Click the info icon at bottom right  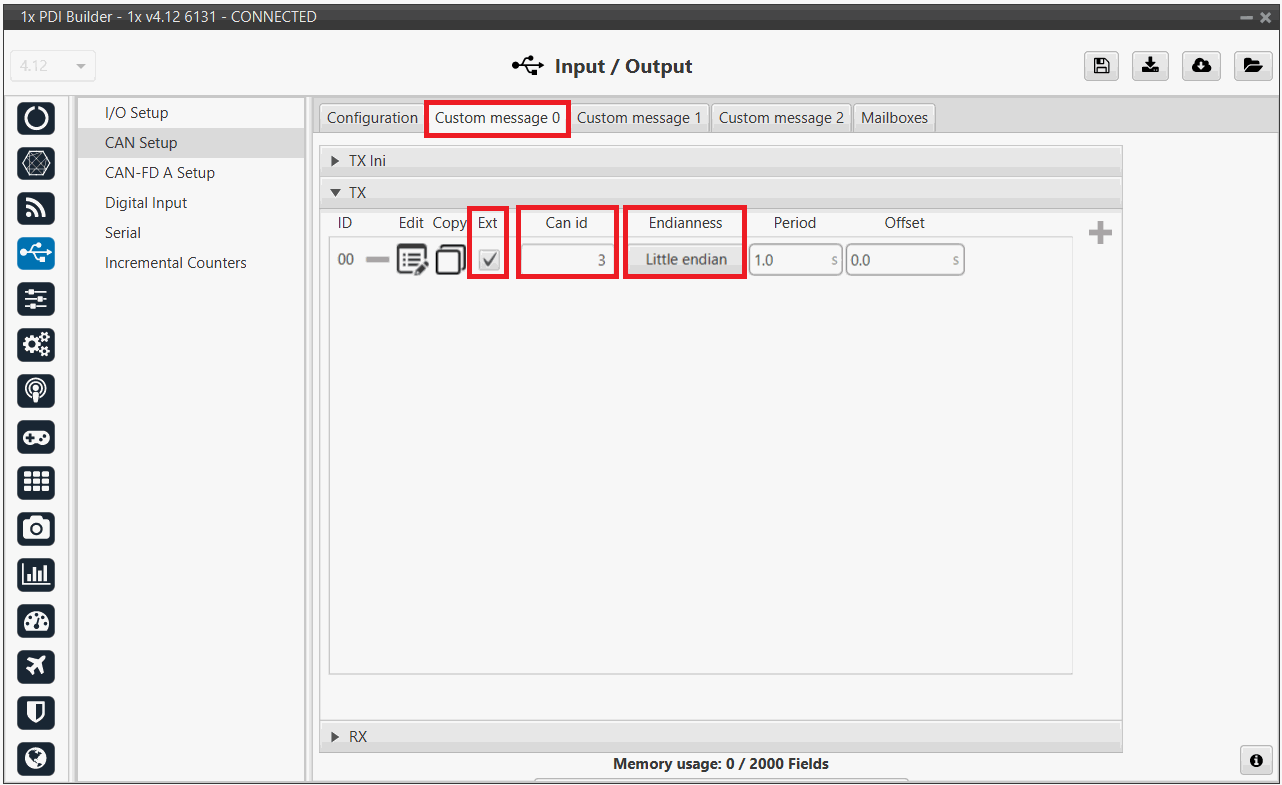click(x=1256, y=760)
